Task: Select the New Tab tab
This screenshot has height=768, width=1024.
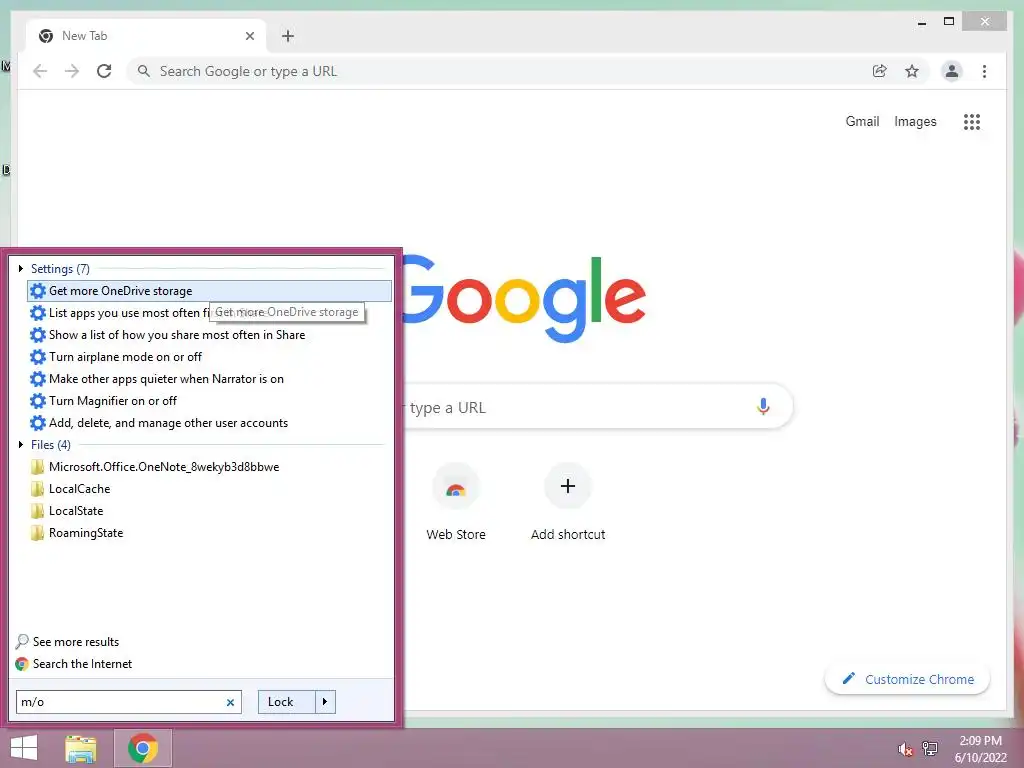Action: tap(146, 36)
